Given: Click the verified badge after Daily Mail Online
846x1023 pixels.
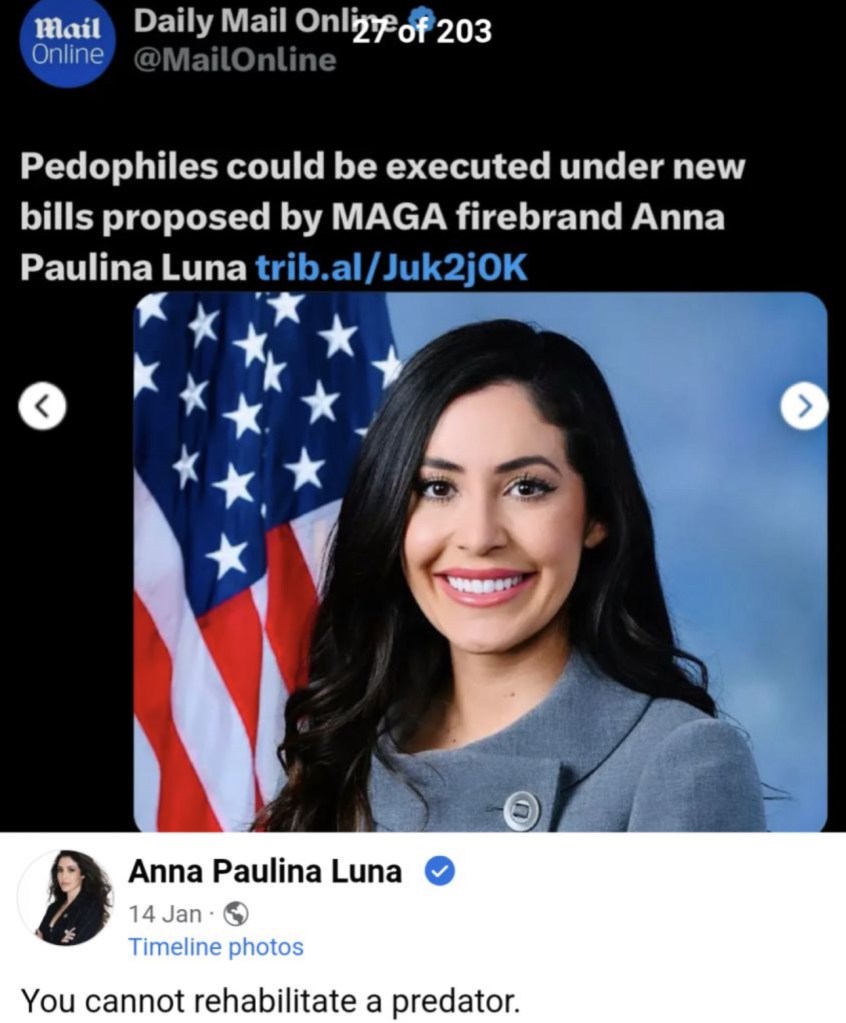Looking at the screenshot, I should pos(424,14).
